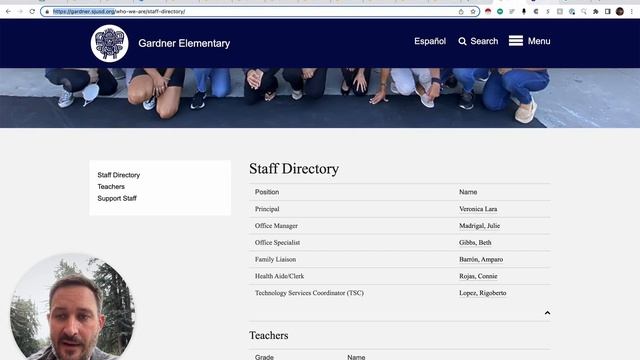Screen dimensions: 640x360
Task: Click the browser forward arrow
Action: [20, 11]
